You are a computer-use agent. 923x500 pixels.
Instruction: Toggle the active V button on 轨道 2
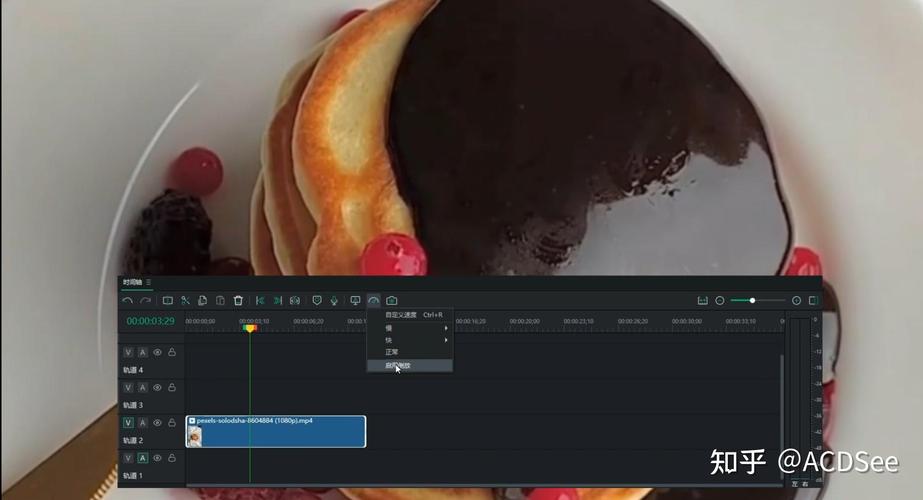pos(128,423)
